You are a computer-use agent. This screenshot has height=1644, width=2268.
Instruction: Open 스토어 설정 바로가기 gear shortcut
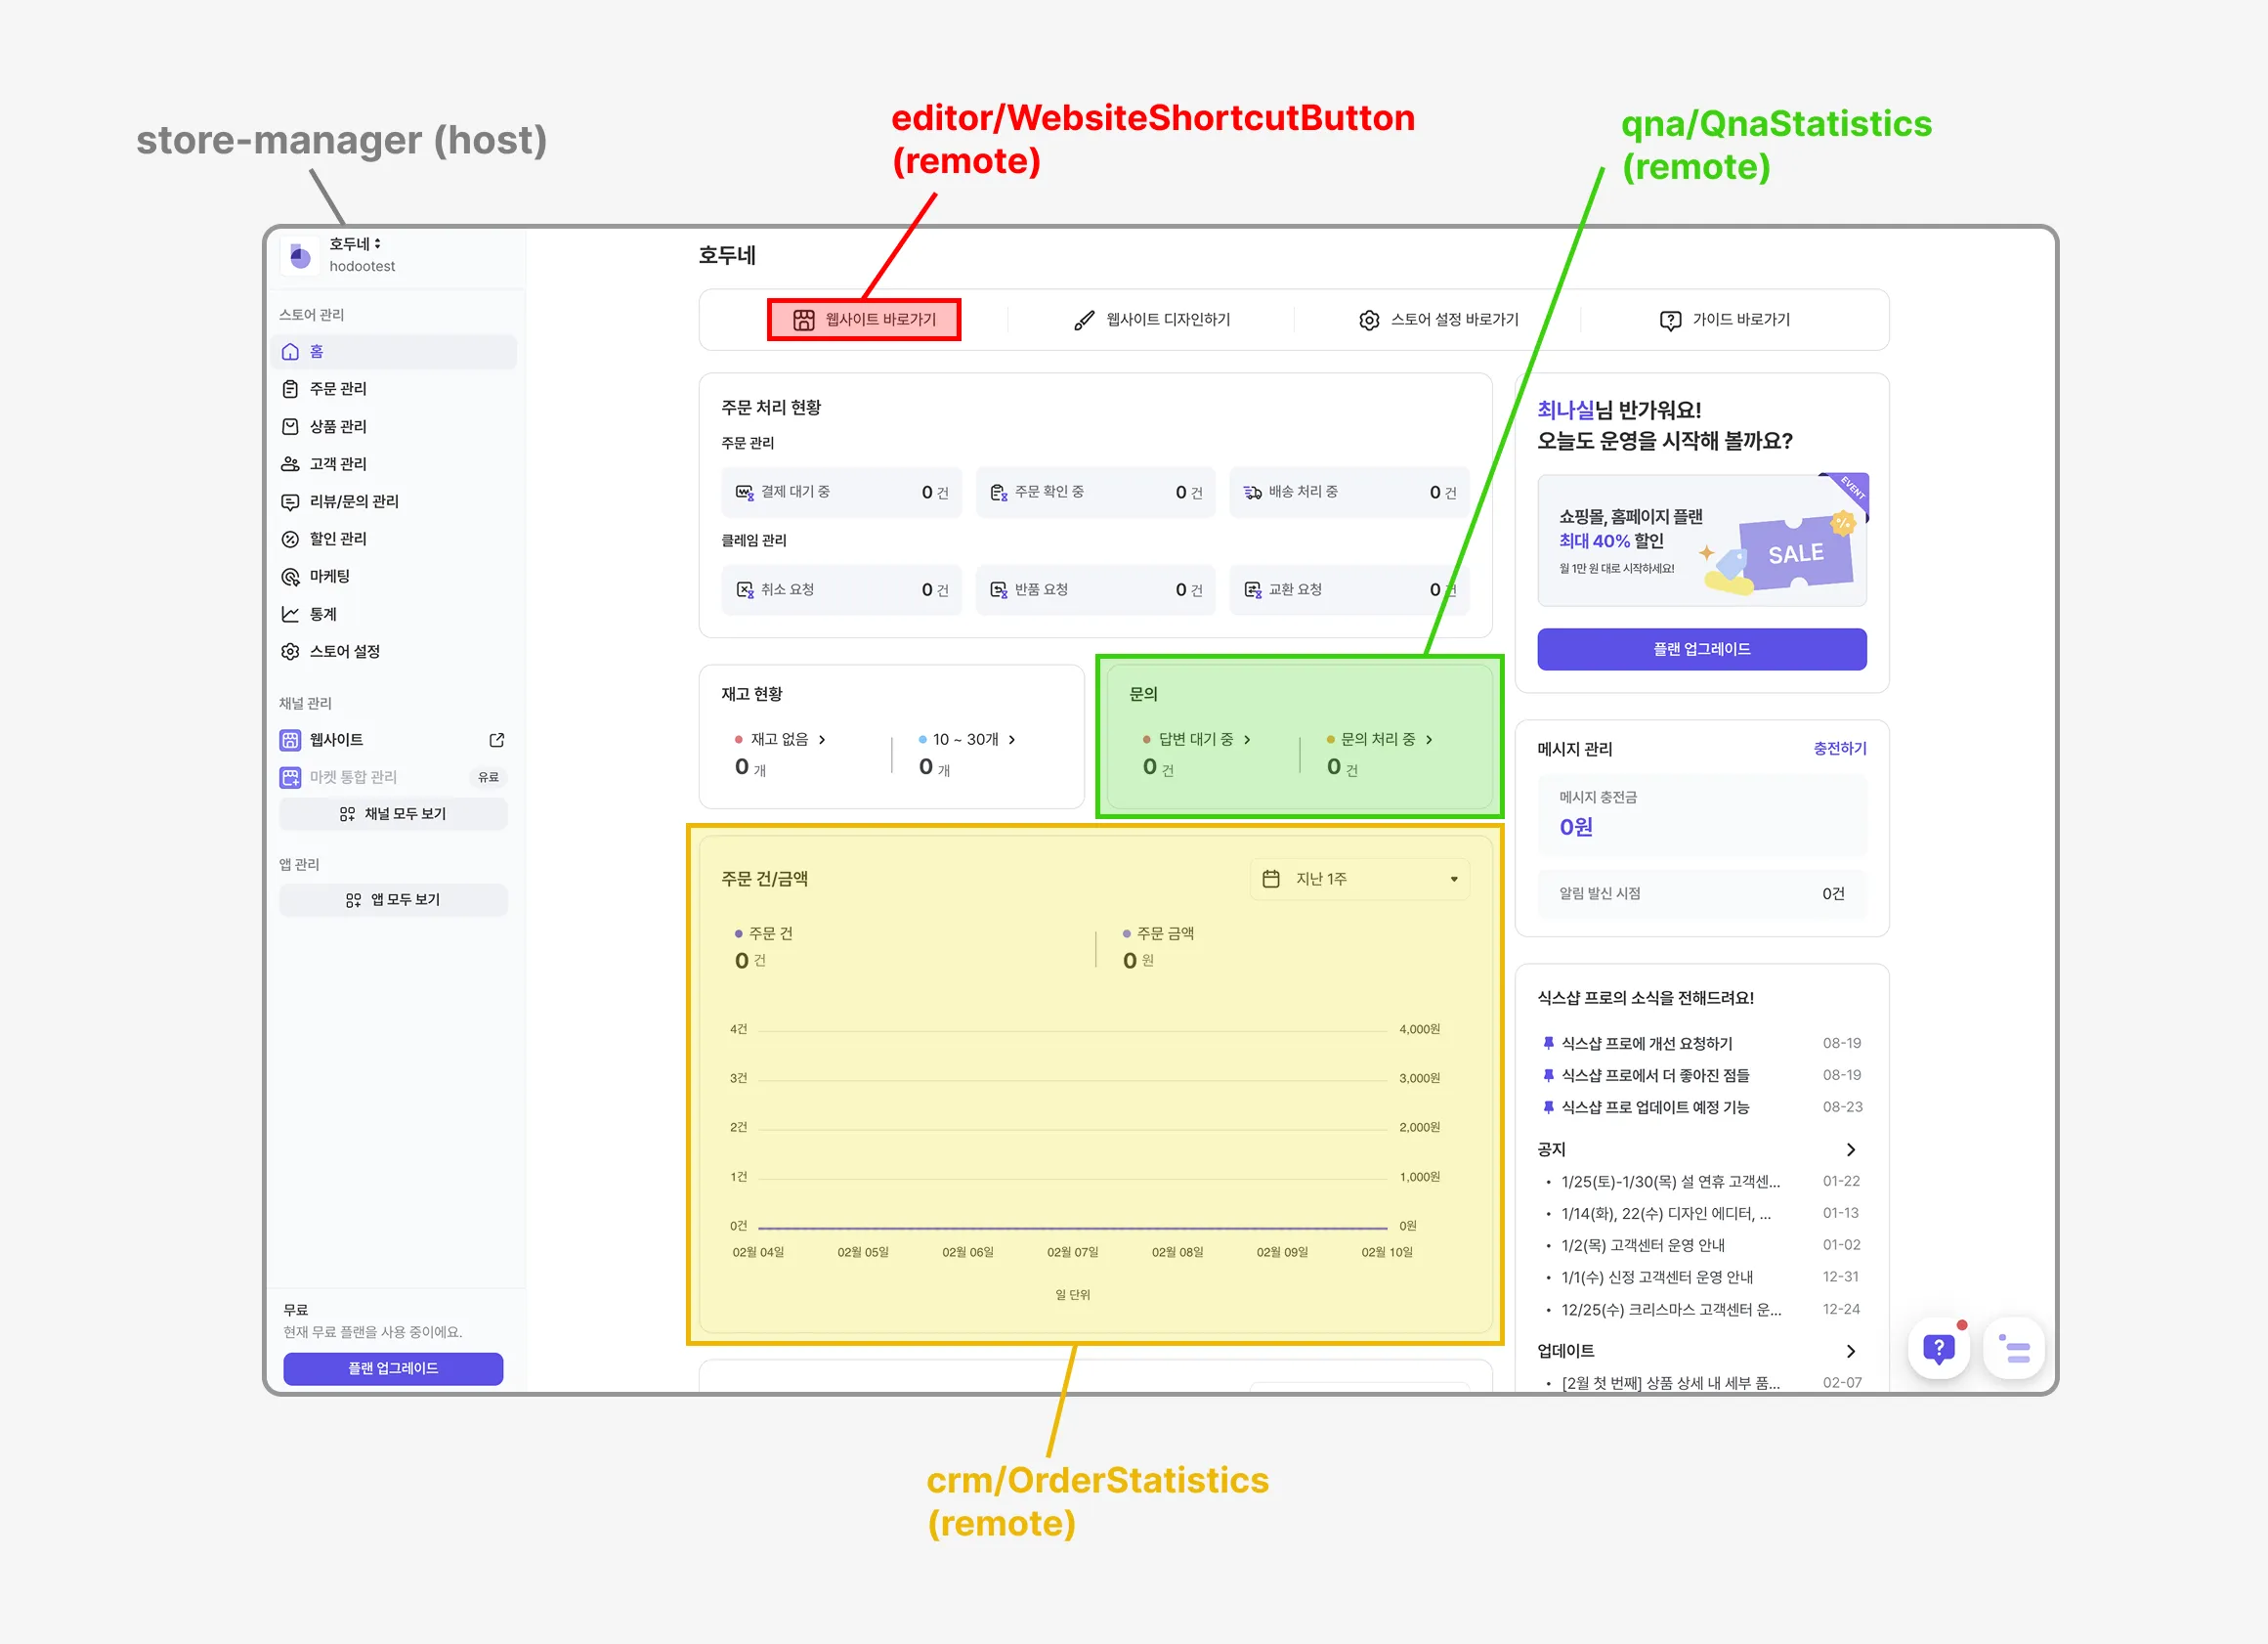click(x=1369, y=320)
